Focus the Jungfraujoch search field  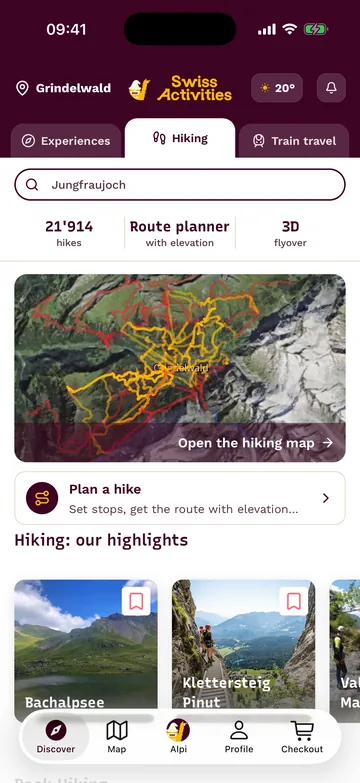(x=180, y=185)
